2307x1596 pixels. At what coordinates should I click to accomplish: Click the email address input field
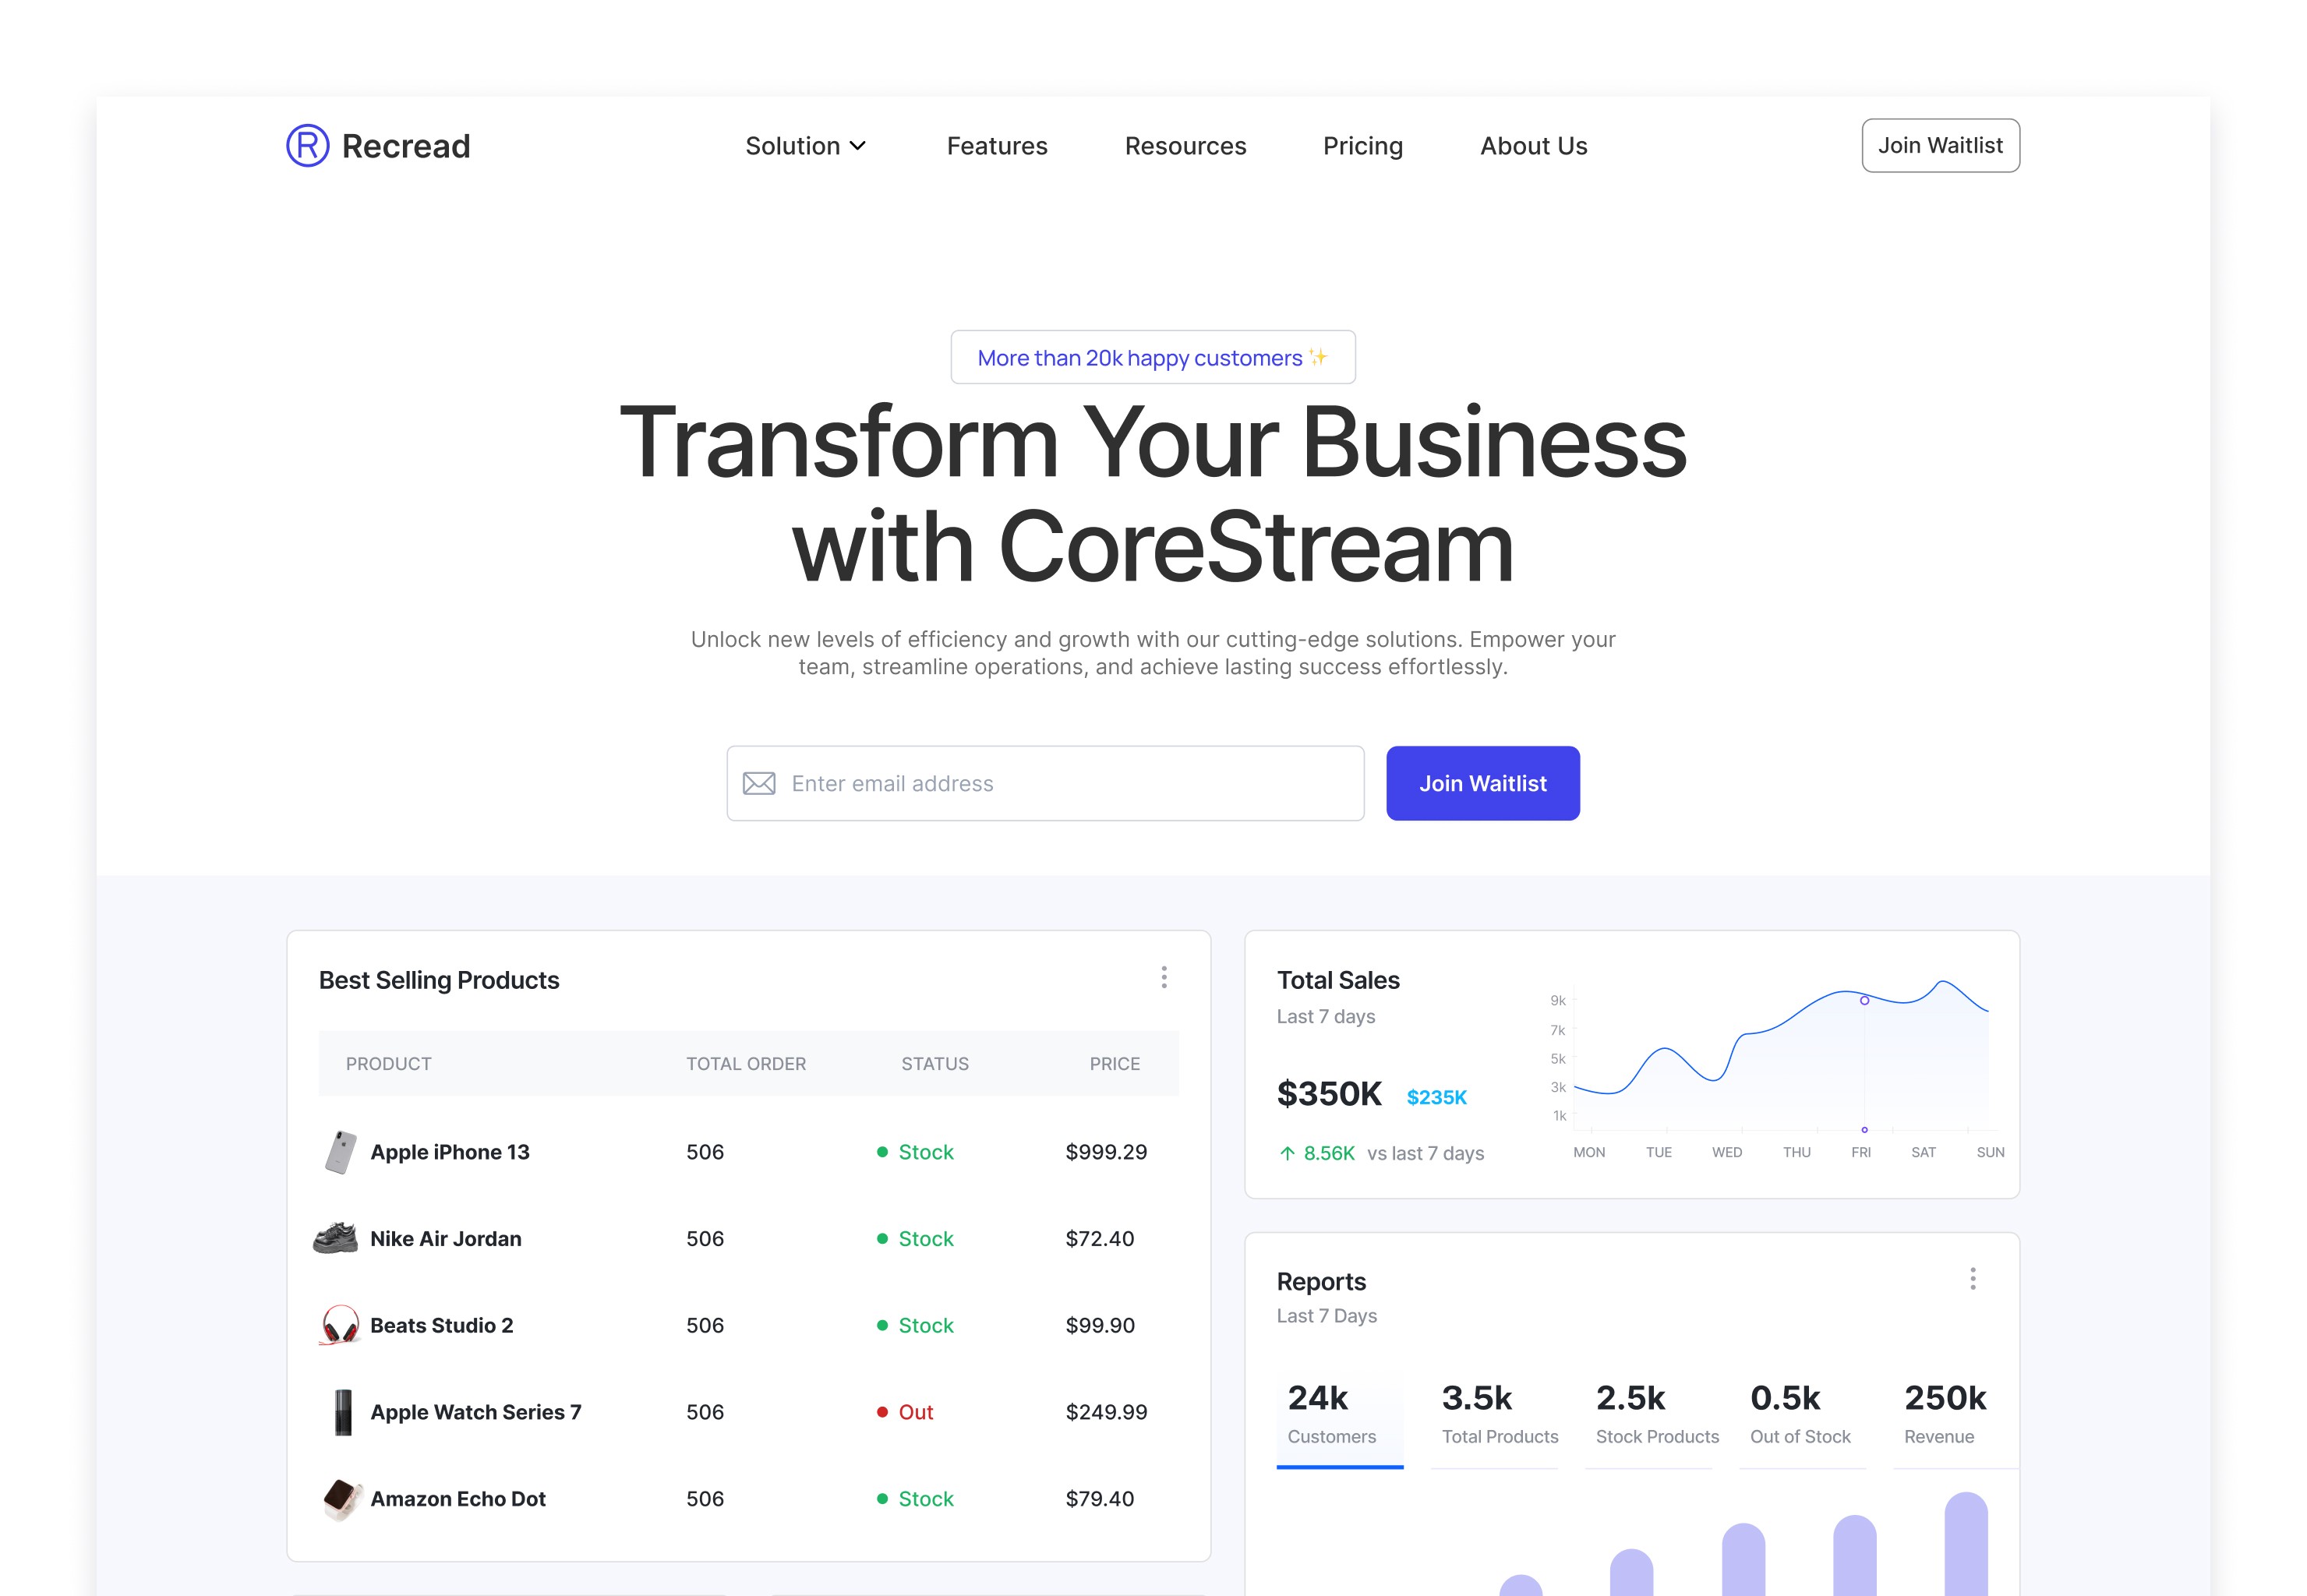pos(1045,782)
